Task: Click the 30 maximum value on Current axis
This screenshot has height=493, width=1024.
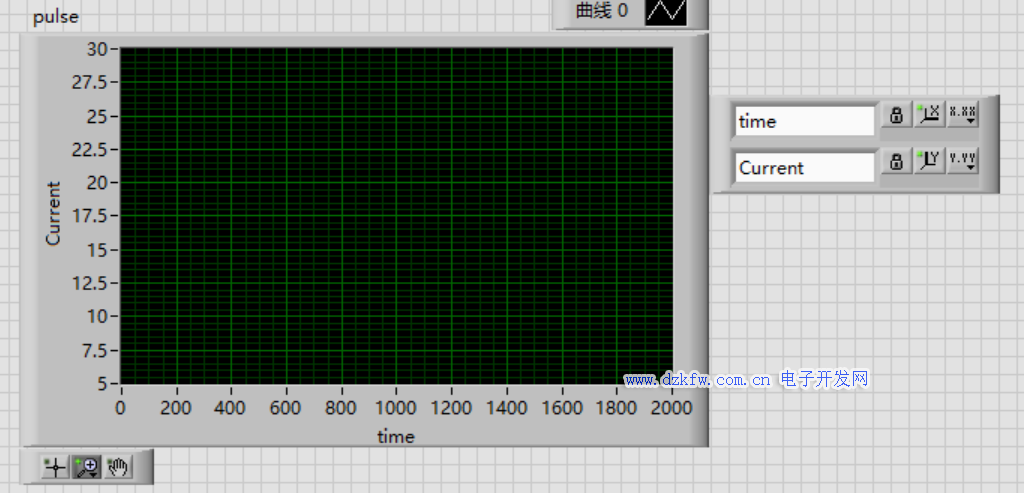Action: [97, 49]
